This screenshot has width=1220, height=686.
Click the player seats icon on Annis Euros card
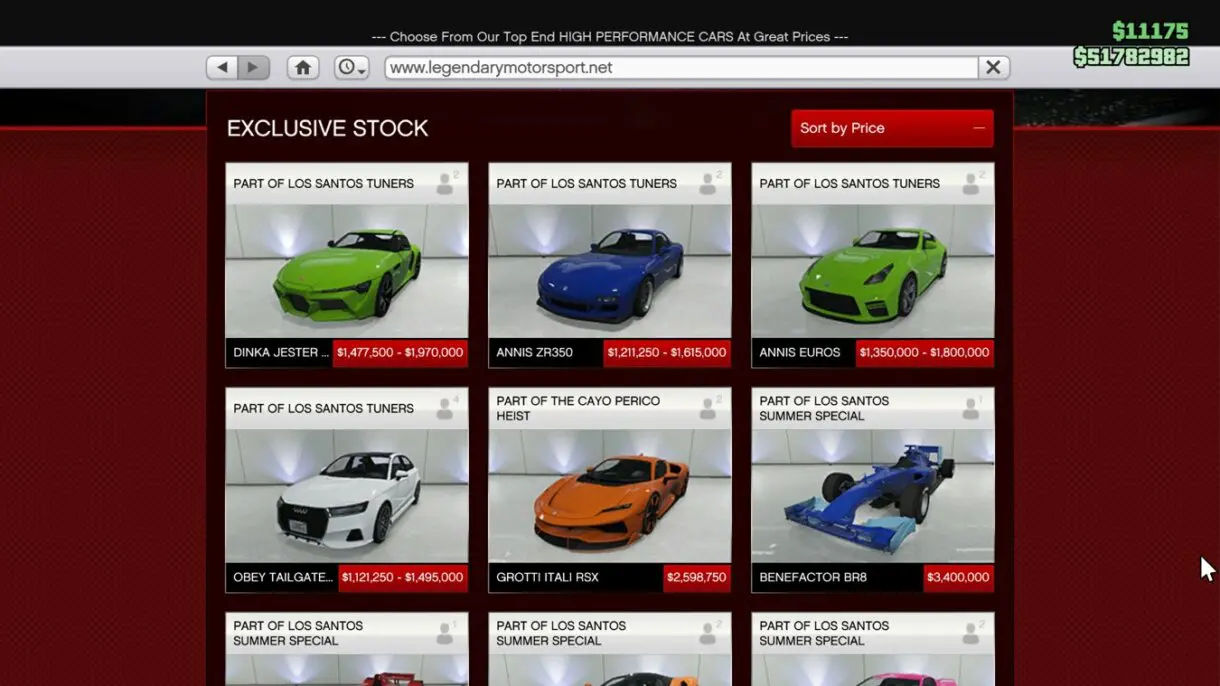973,183
